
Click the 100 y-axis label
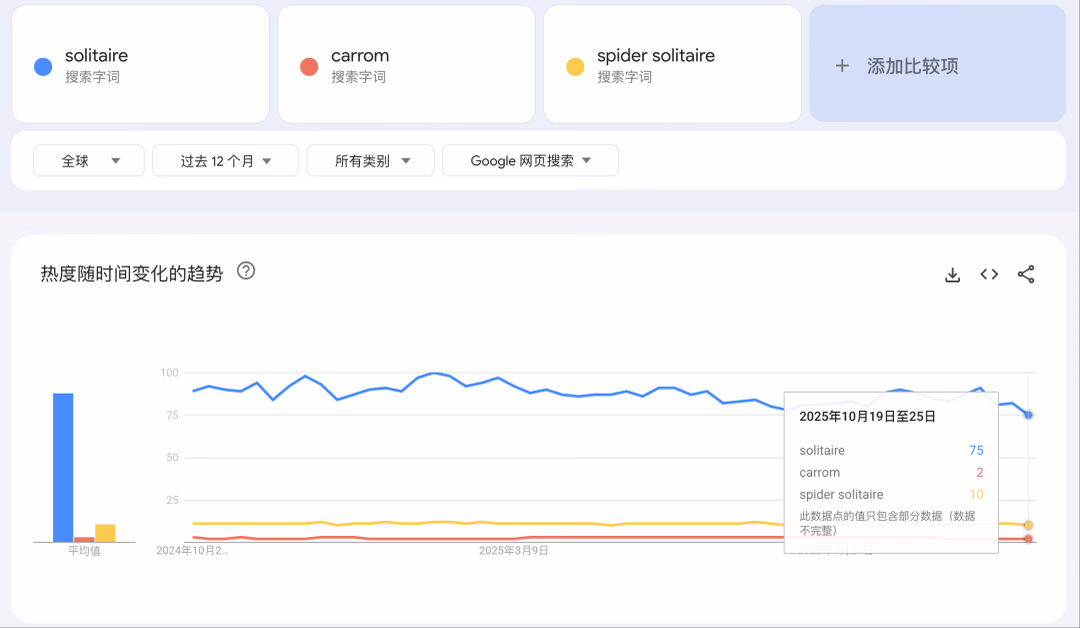point(169,373)
